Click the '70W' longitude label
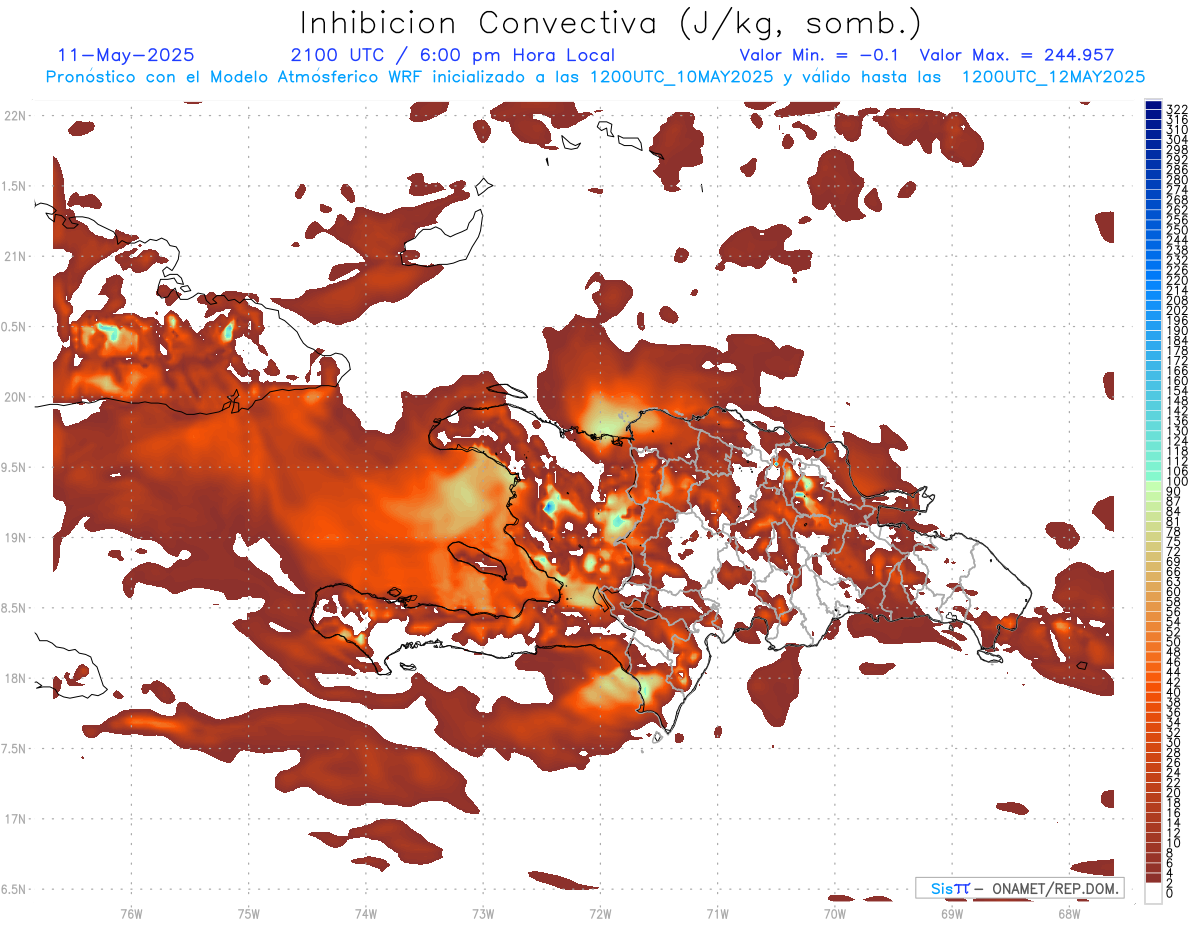This screenshot has width=1200, height=927. tap(835, 912)
